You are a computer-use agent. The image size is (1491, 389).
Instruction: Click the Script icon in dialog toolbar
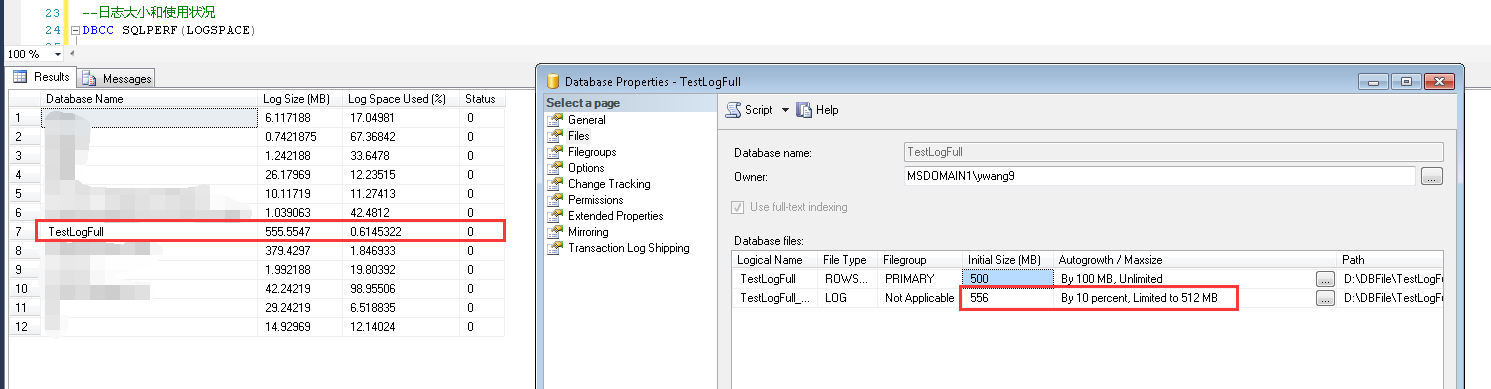pyautogui.click(x=733, y=110)
